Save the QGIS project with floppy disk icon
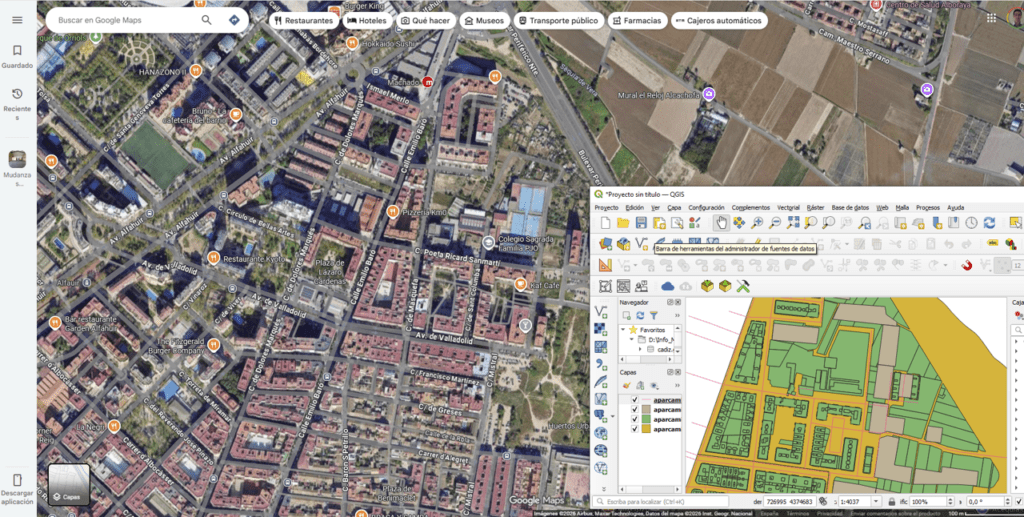Image resolution: width=1024 pixels, height=517 pixels. (x=641, y=223)
